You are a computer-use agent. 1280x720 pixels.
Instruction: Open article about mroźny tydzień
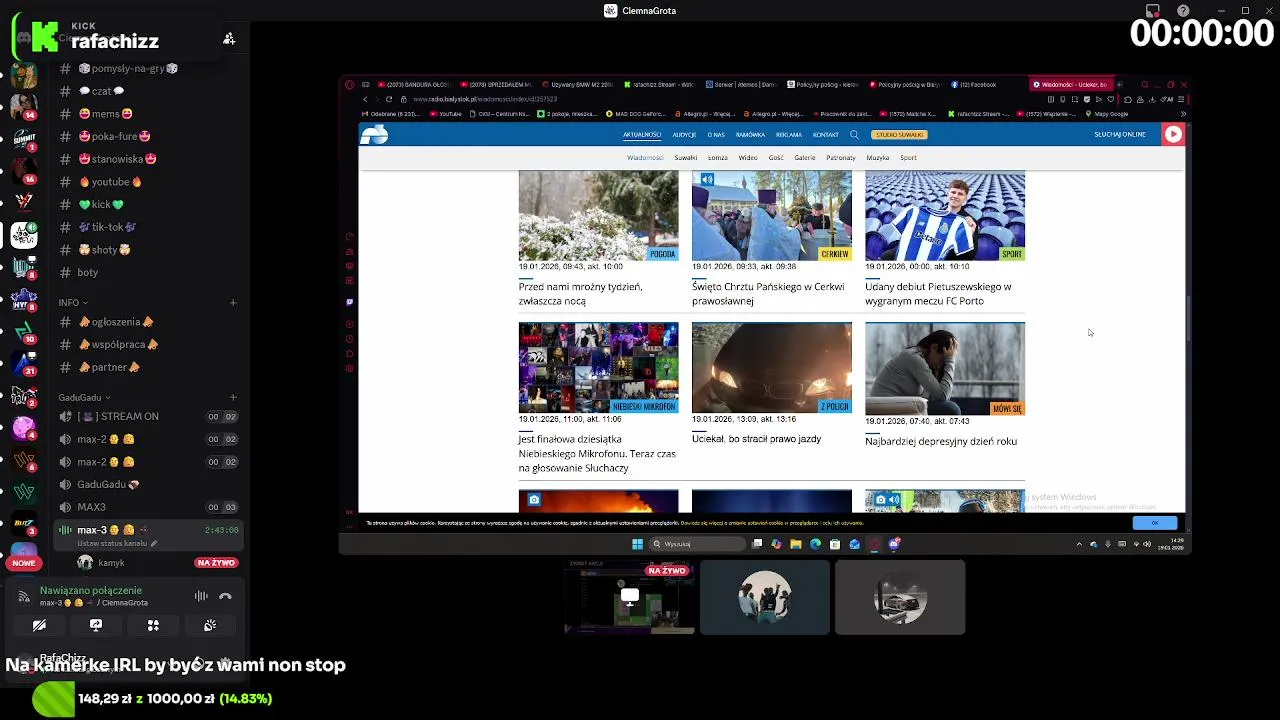(x=580, y=294)
